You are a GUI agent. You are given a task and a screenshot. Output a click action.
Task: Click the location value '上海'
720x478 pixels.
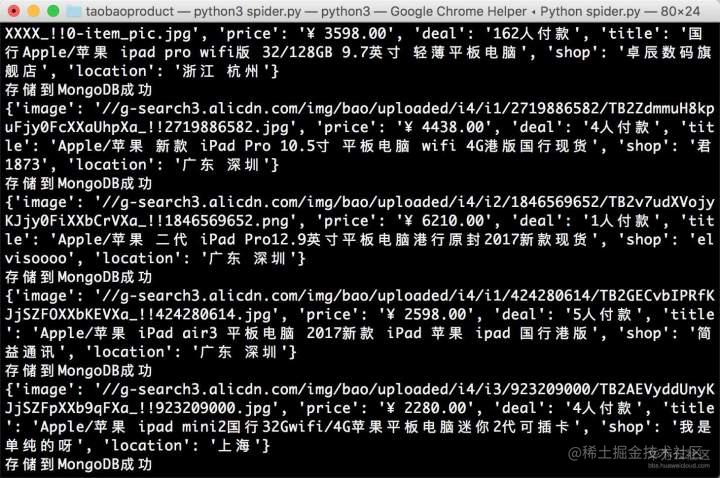[x=234, y=446]
